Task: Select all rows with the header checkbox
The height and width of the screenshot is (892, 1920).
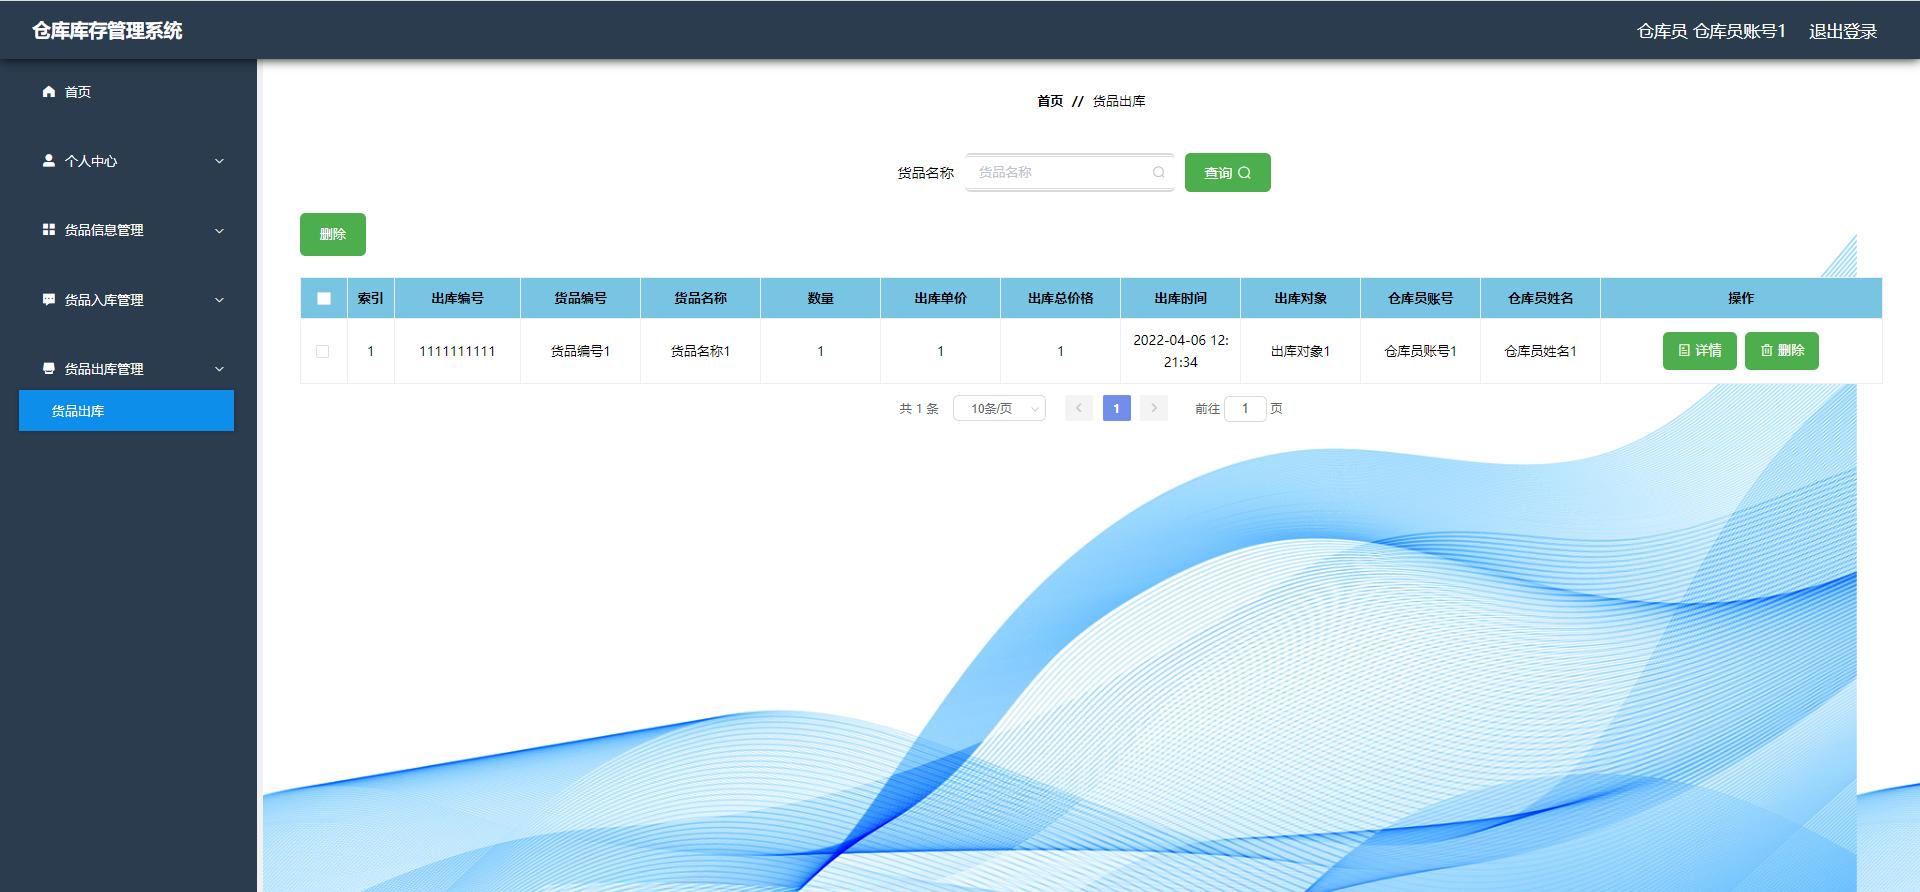Action: click(x=324, y=298)
